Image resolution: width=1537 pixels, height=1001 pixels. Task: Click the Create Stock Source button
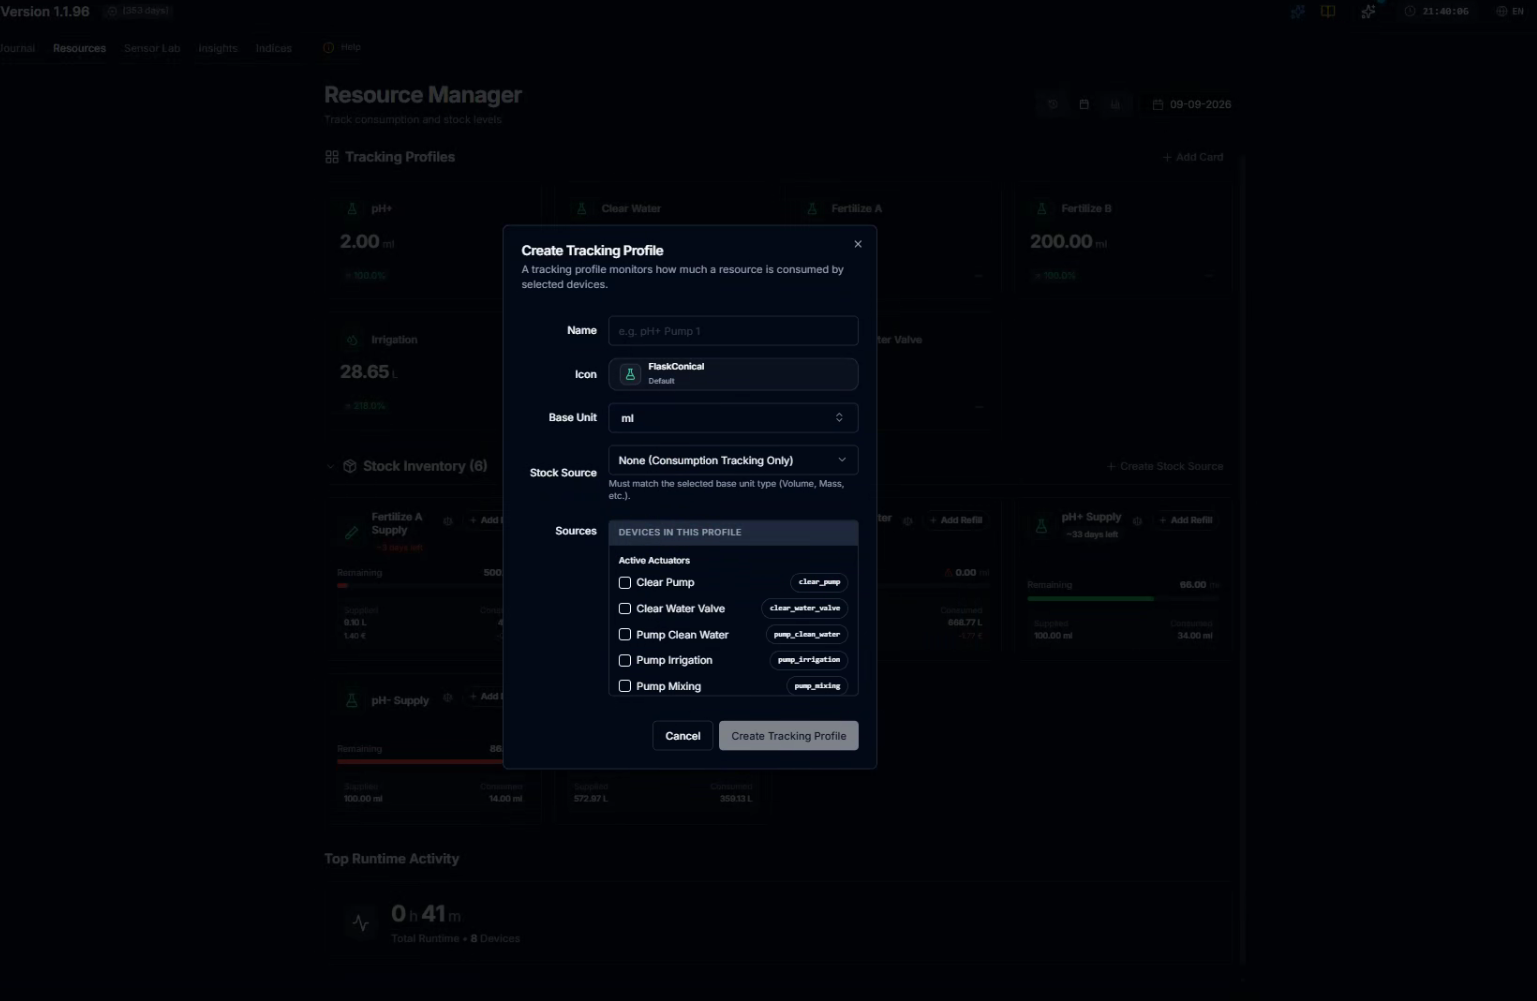[1165, 466]
